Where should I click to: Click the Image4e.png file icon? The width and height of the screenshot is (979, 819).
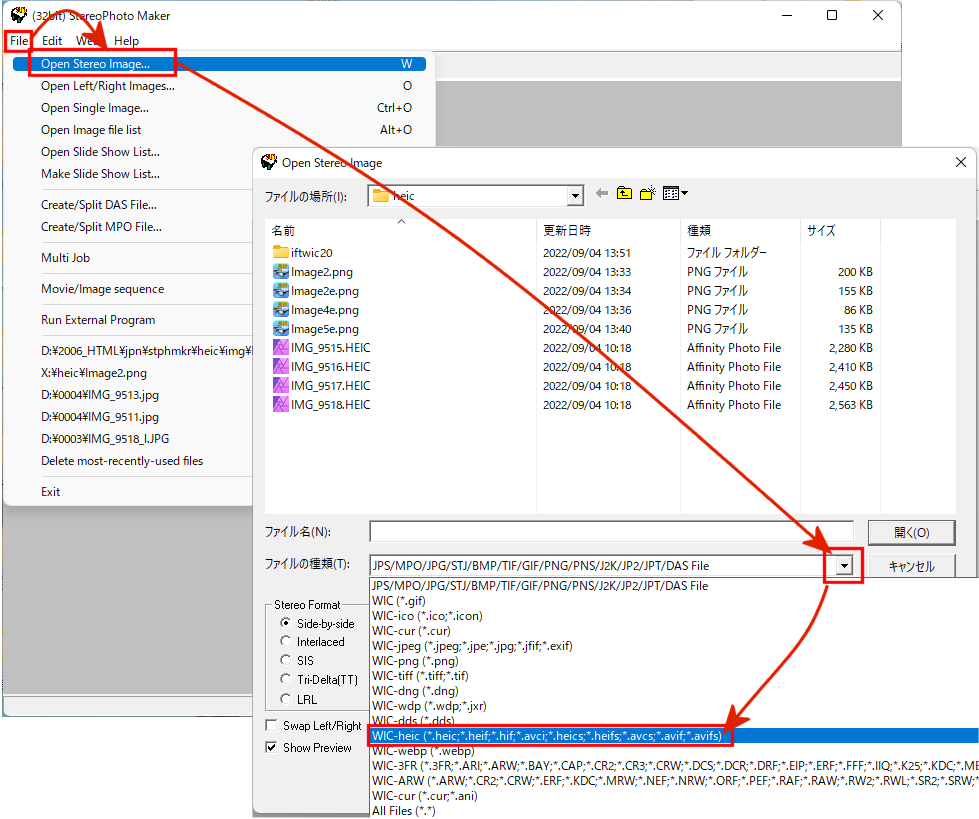[x=281, y=310]
